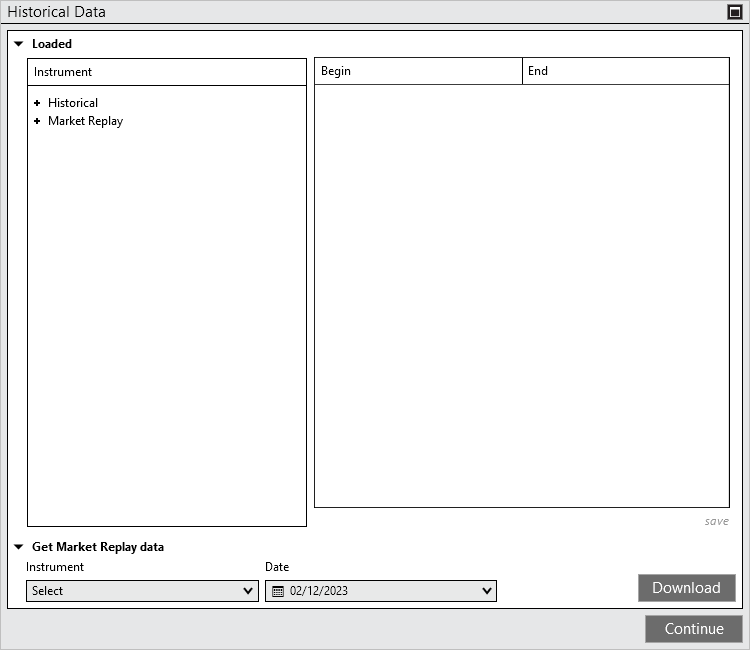The height and width of the screenshot is (650, 750).
Task: Select the Historical tree item label
Action: 73,103
